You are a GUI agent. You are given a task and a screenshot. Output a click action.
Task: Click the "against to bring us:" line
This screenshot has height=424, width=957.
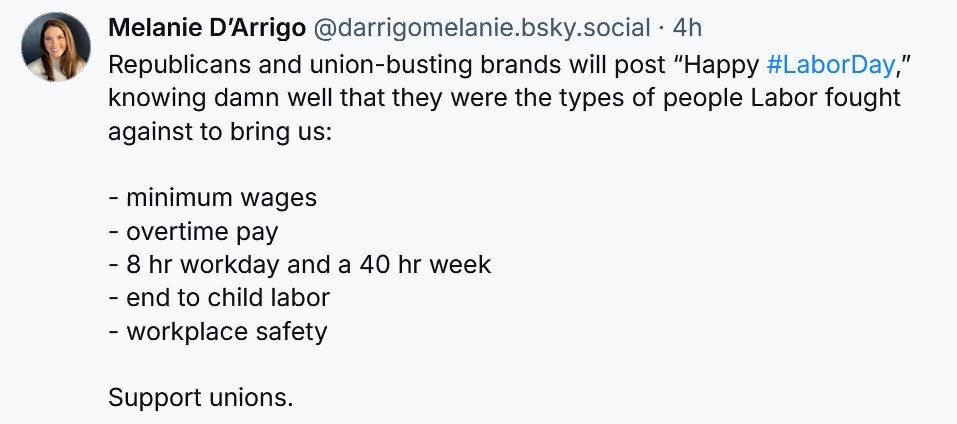(219, 131)
